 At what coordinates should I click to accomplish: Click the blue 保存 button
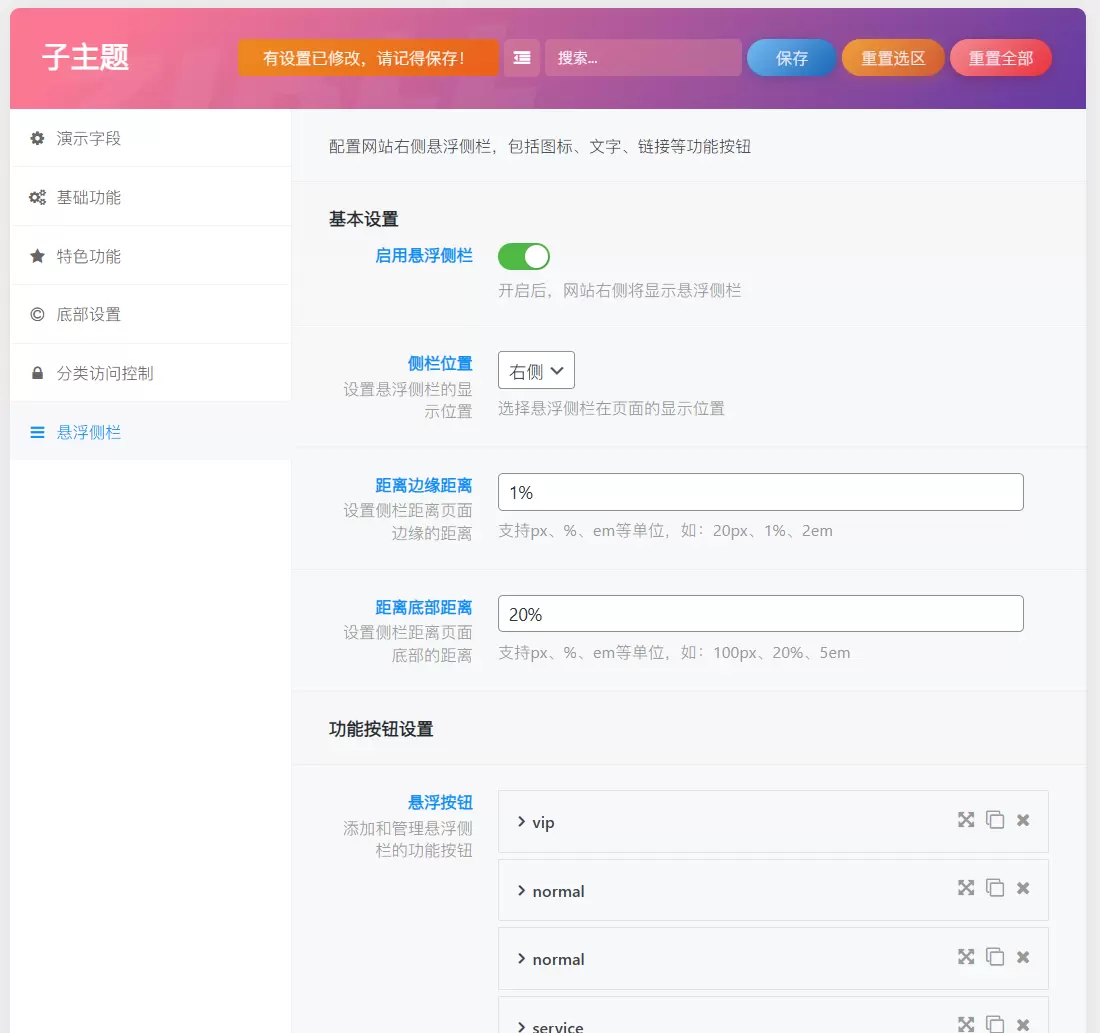791,58
